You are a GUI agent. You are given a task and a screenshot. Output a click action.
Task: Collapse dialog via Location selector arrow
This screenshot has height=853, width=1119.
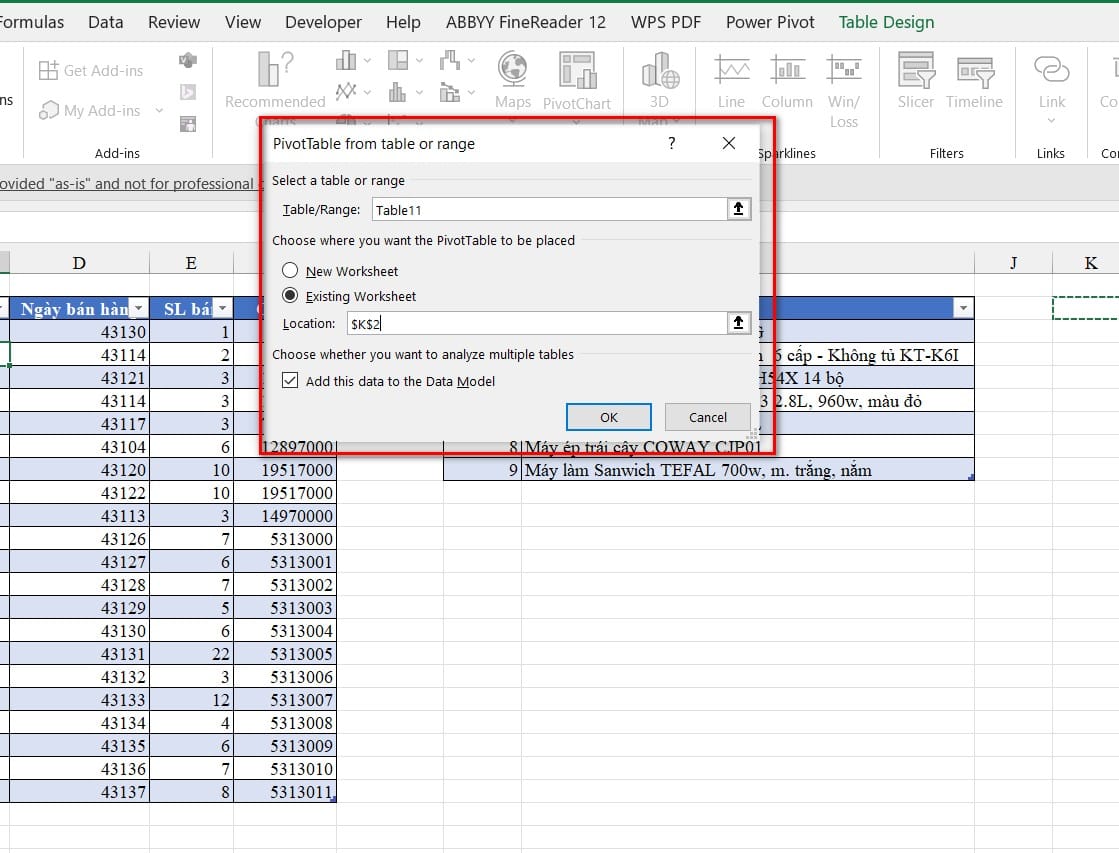(739, 323)
